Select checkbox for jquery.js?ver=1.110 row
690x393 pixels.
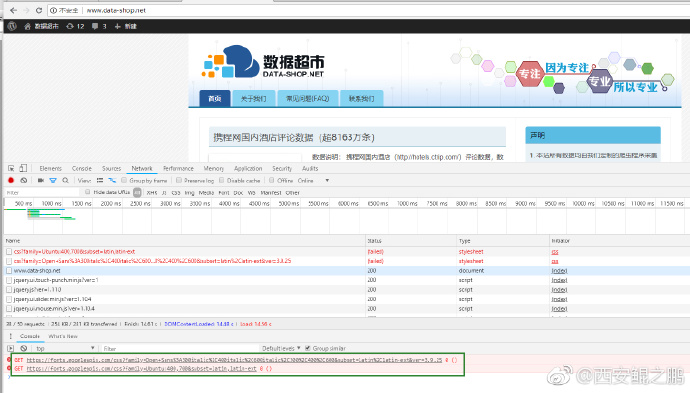(9, 290)
